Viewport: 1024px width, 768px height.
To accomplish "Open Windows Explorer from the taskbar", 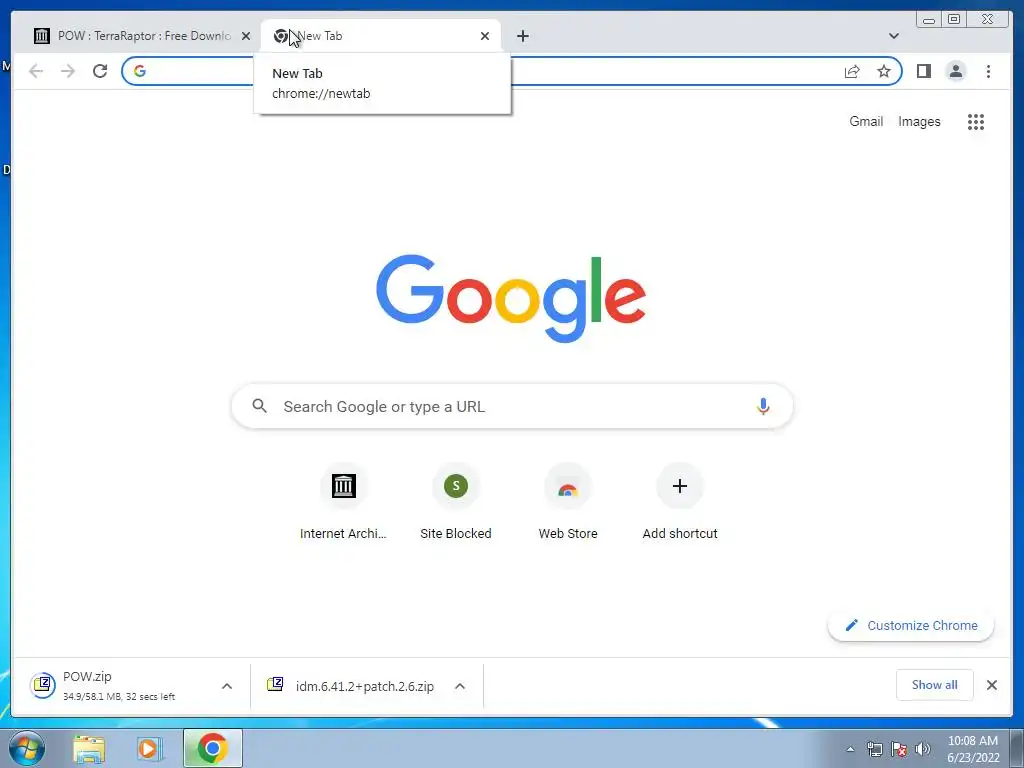I will [x=89, y=748].
